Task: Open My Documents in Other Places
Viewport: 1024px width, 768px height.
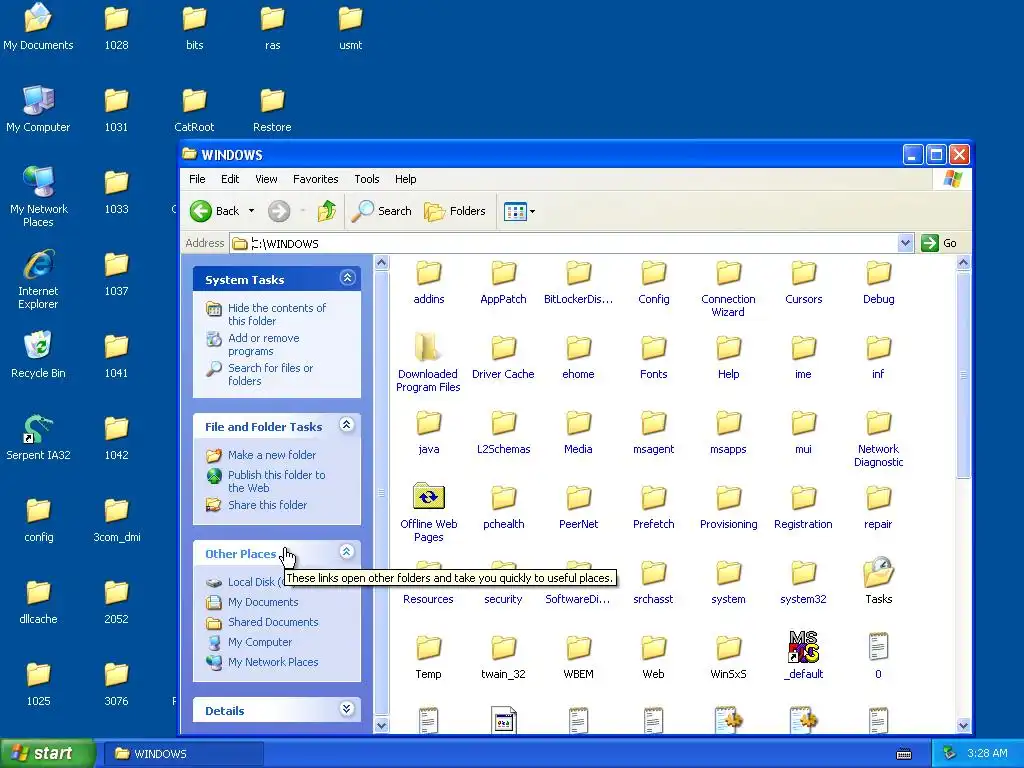Action: [263, 602]
